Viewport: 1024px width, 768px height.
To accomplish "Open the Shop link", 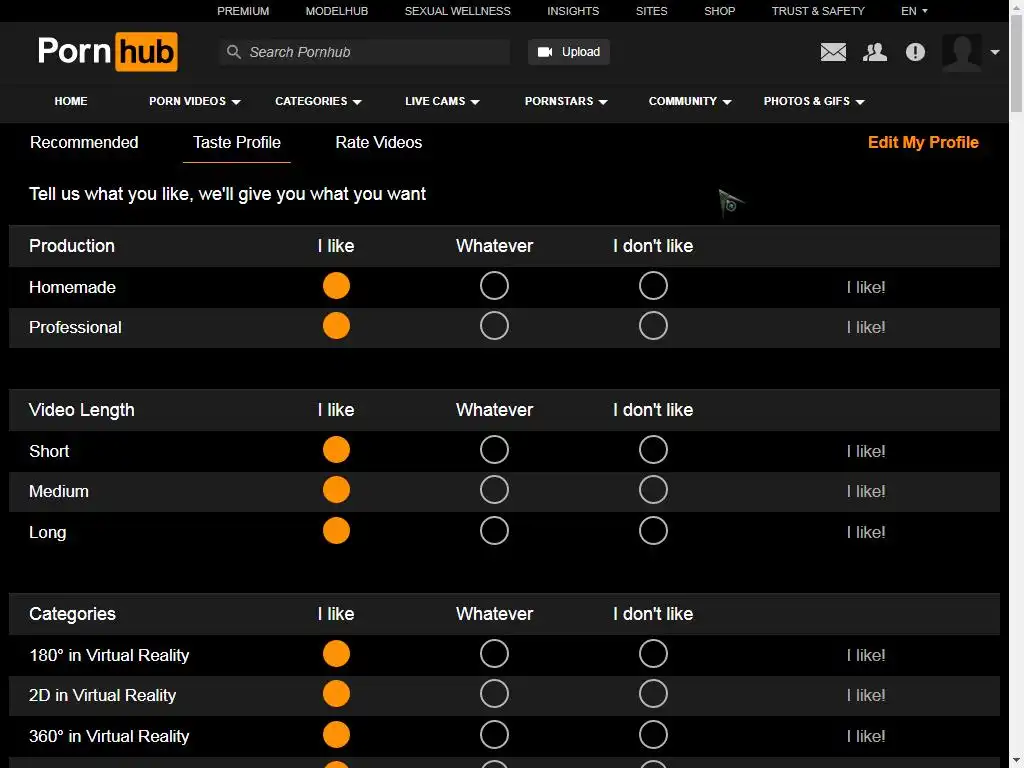I will pos(720,11).
